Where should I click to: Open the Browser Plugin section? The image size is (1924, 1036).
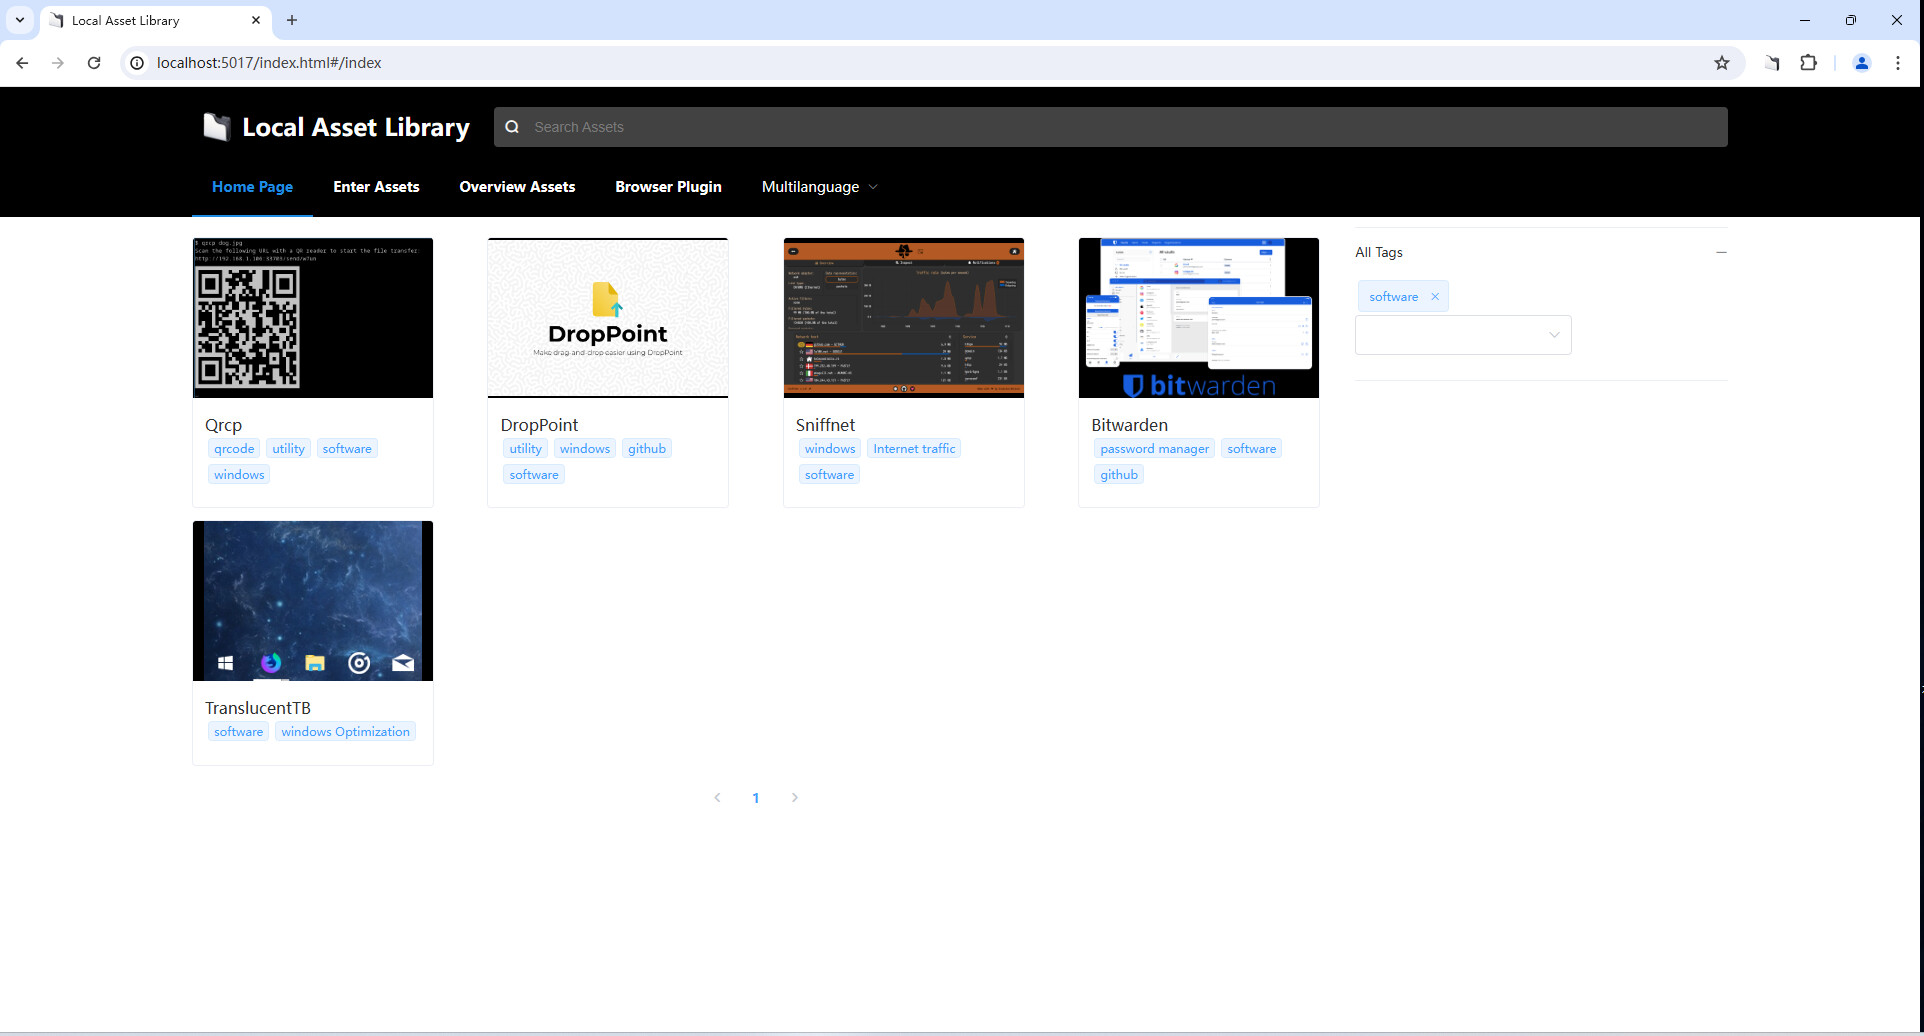[668, 187]
